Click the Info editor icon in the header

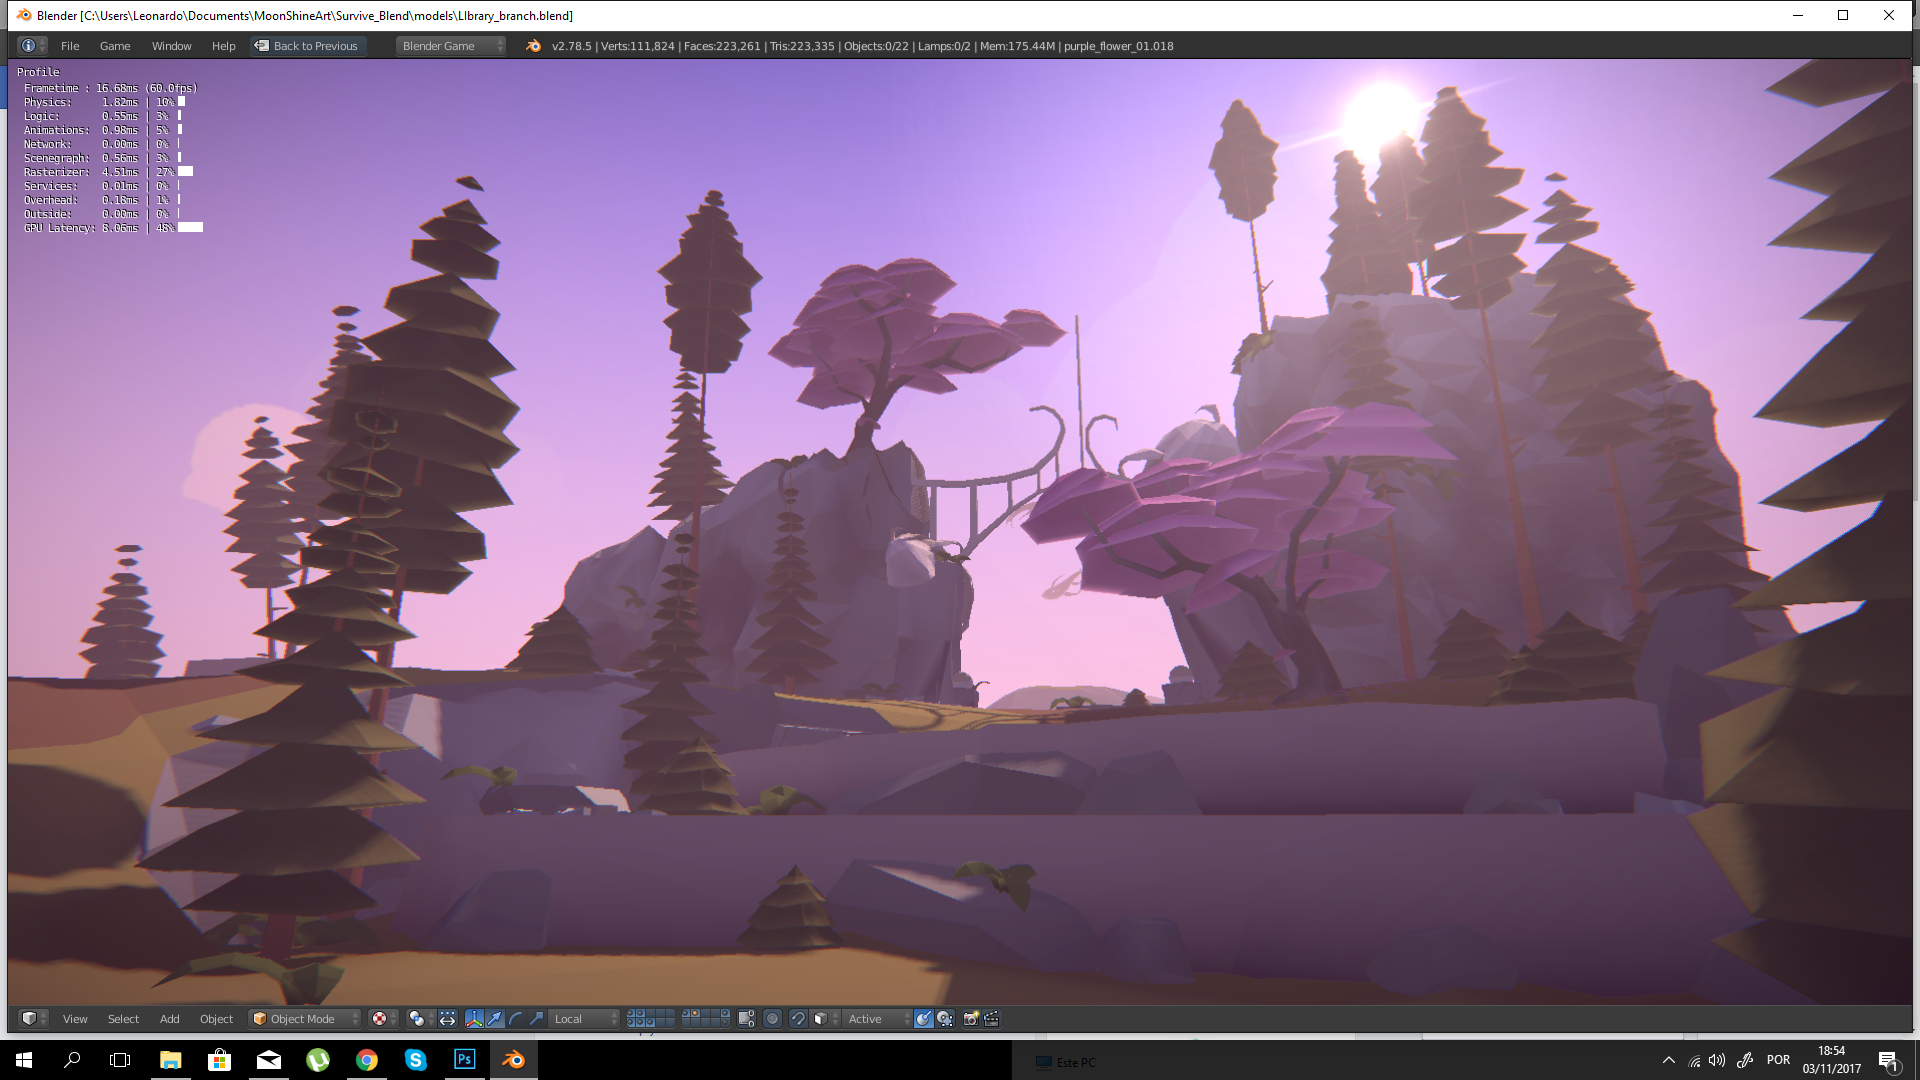pos(27,45)
